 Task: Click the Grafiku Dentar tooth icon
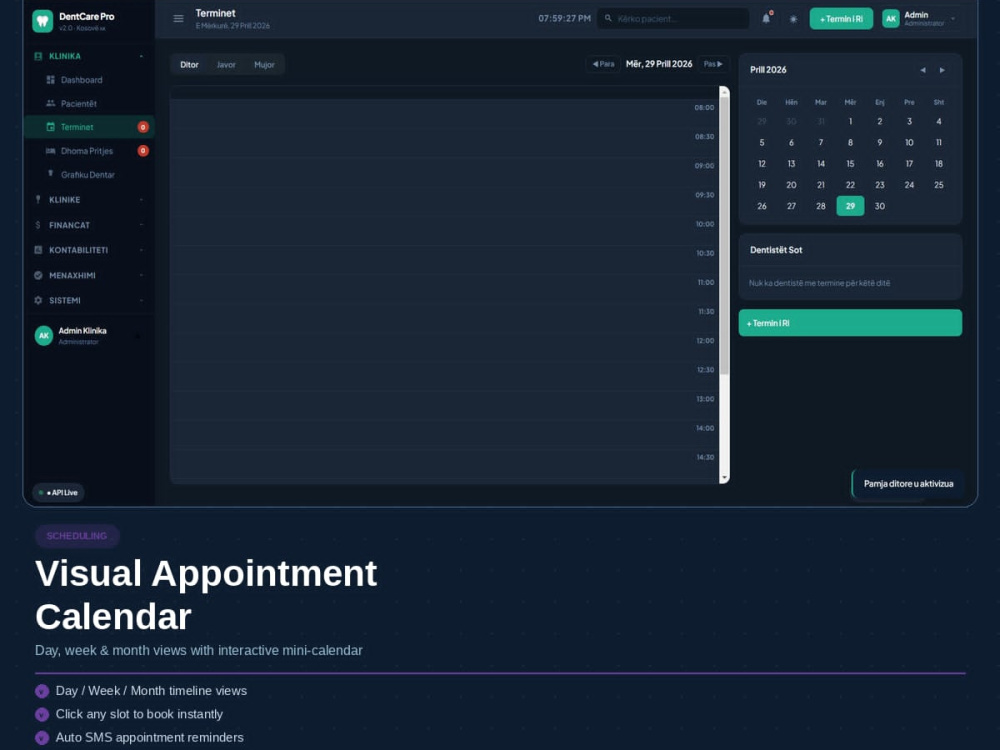click(50, 173)
